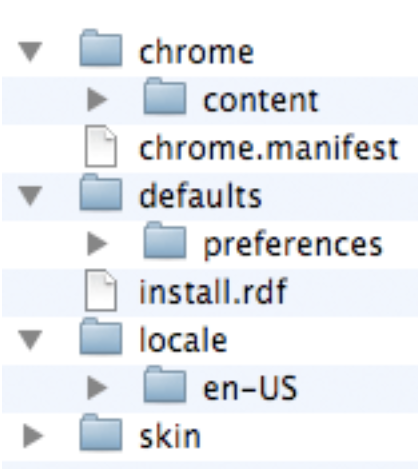Click the chrome folder icon

coord(101,48)
